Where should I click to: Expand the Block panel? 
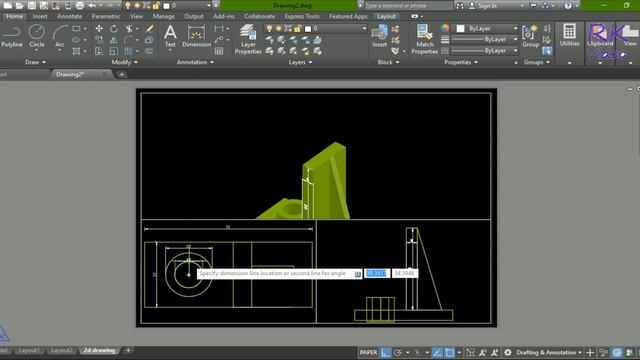click(x=388, y=62)
